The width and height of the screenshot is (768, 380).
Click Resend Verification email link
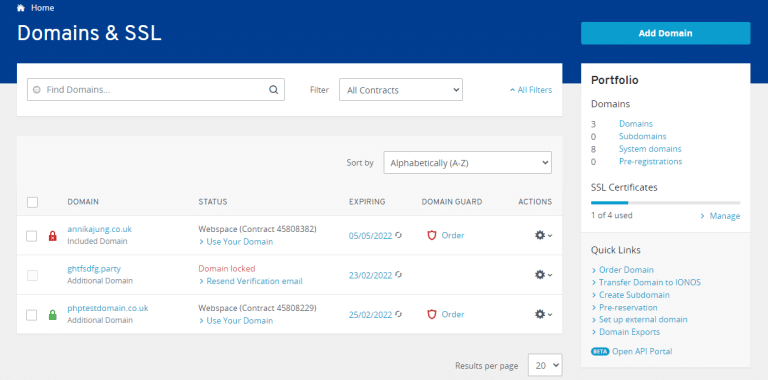(x=251, y=281)
